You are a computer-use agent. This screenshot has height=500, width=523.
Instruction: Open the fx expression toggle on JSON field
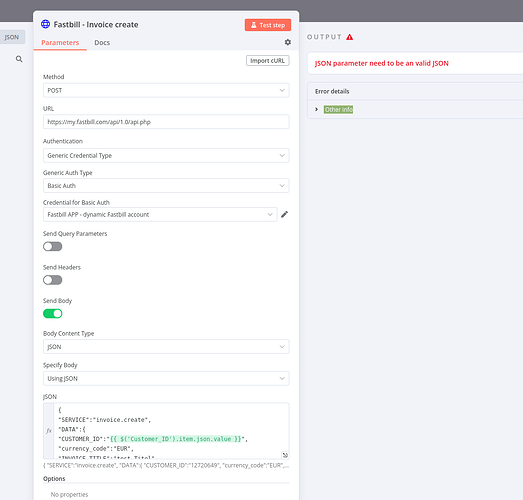point(49,431)
